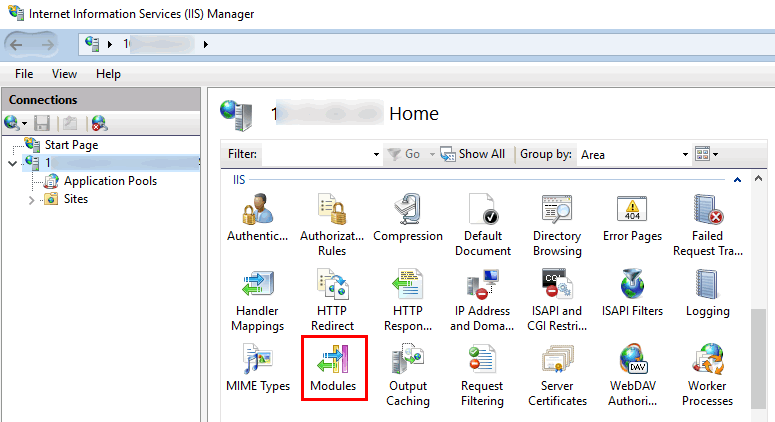The width and height of the screenshot is (775, 422).
Task: Open Default Document feature
Action: click(x=482, y=225)
